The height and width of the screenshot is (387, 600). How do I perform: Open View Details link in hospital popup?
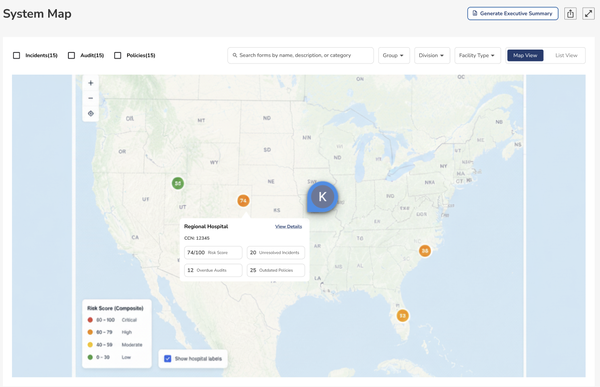(289, 227)
